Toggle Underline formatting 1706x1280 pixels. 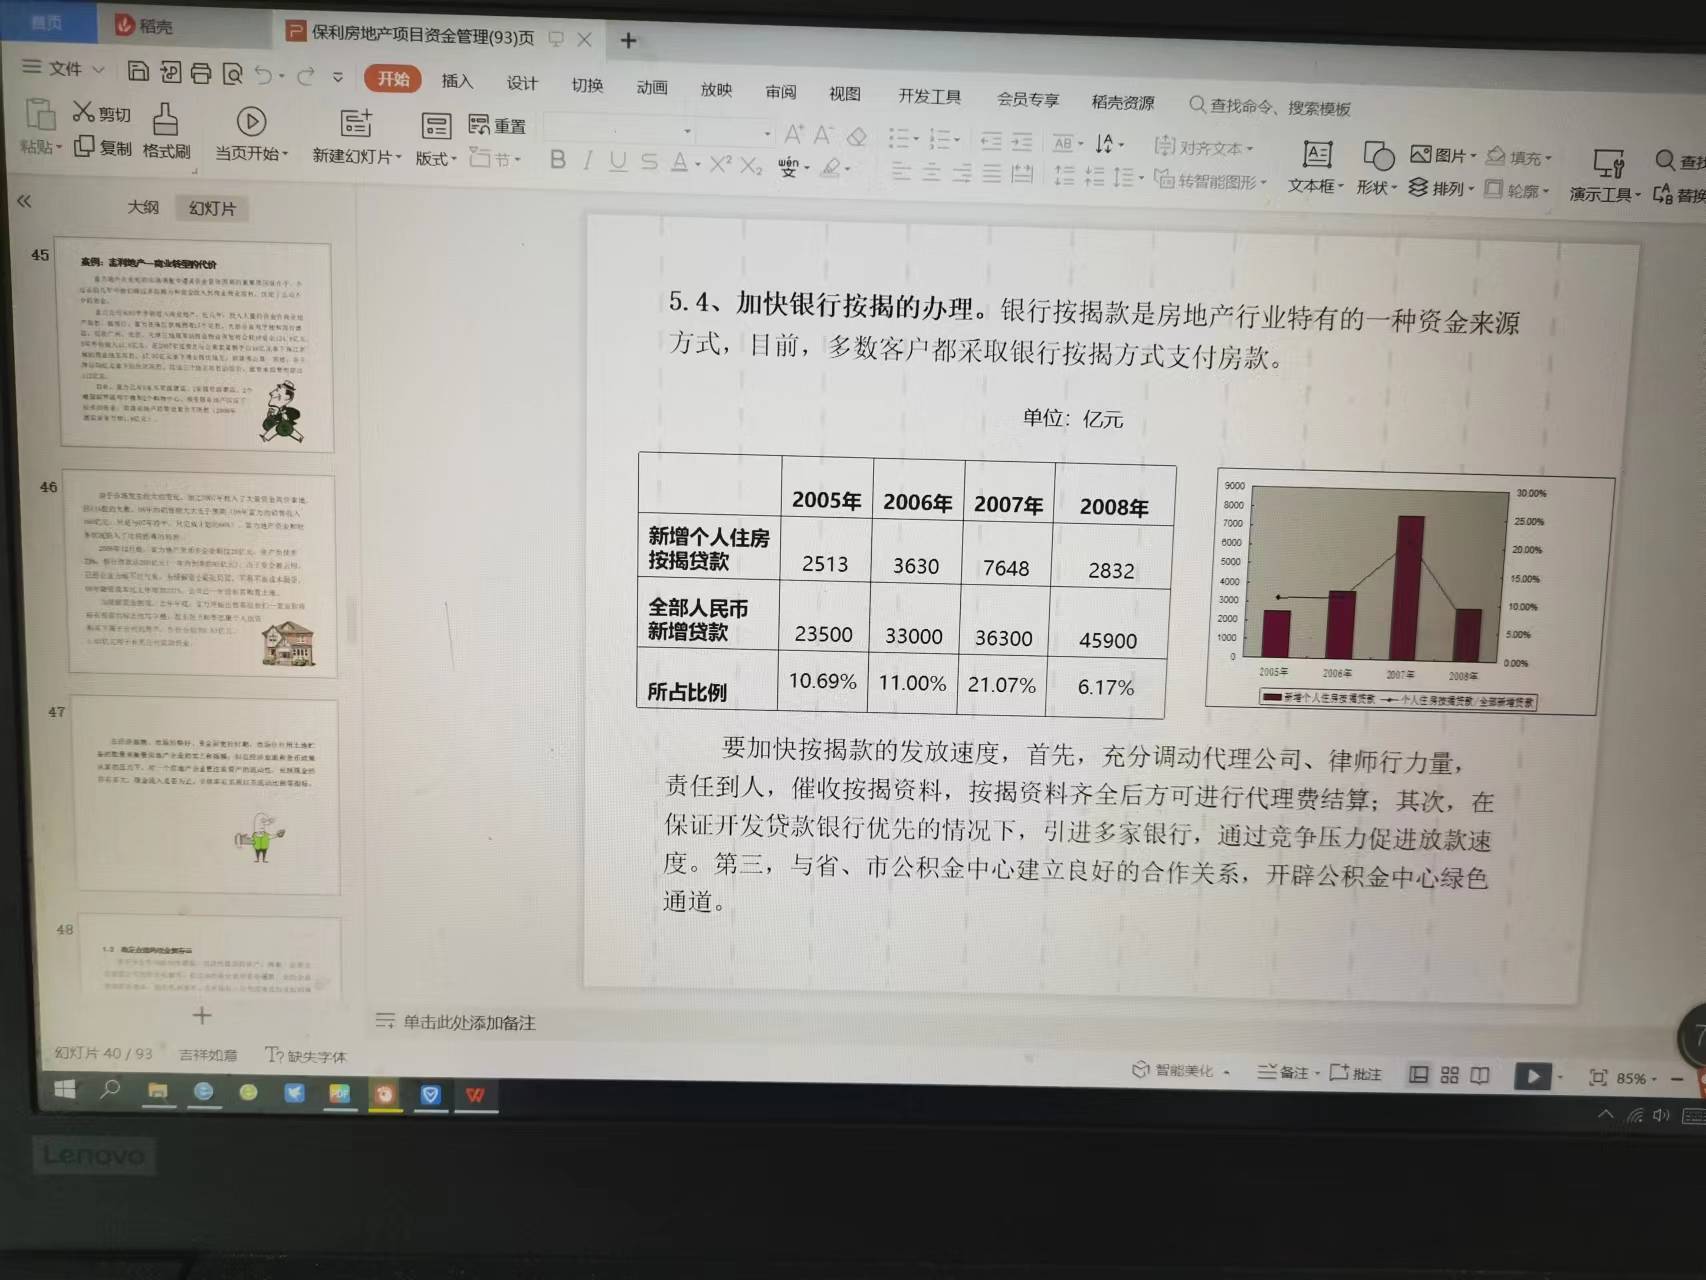618,162
